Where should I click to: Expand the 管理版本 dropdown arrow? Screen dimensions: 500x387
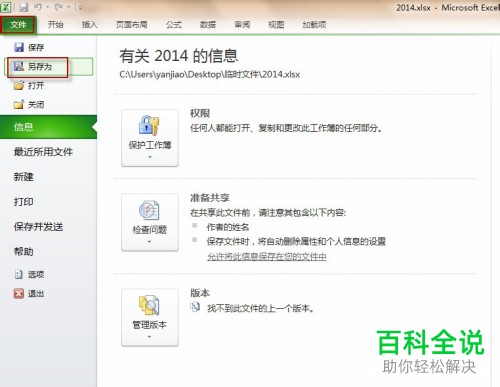click(x=149, y=337)
